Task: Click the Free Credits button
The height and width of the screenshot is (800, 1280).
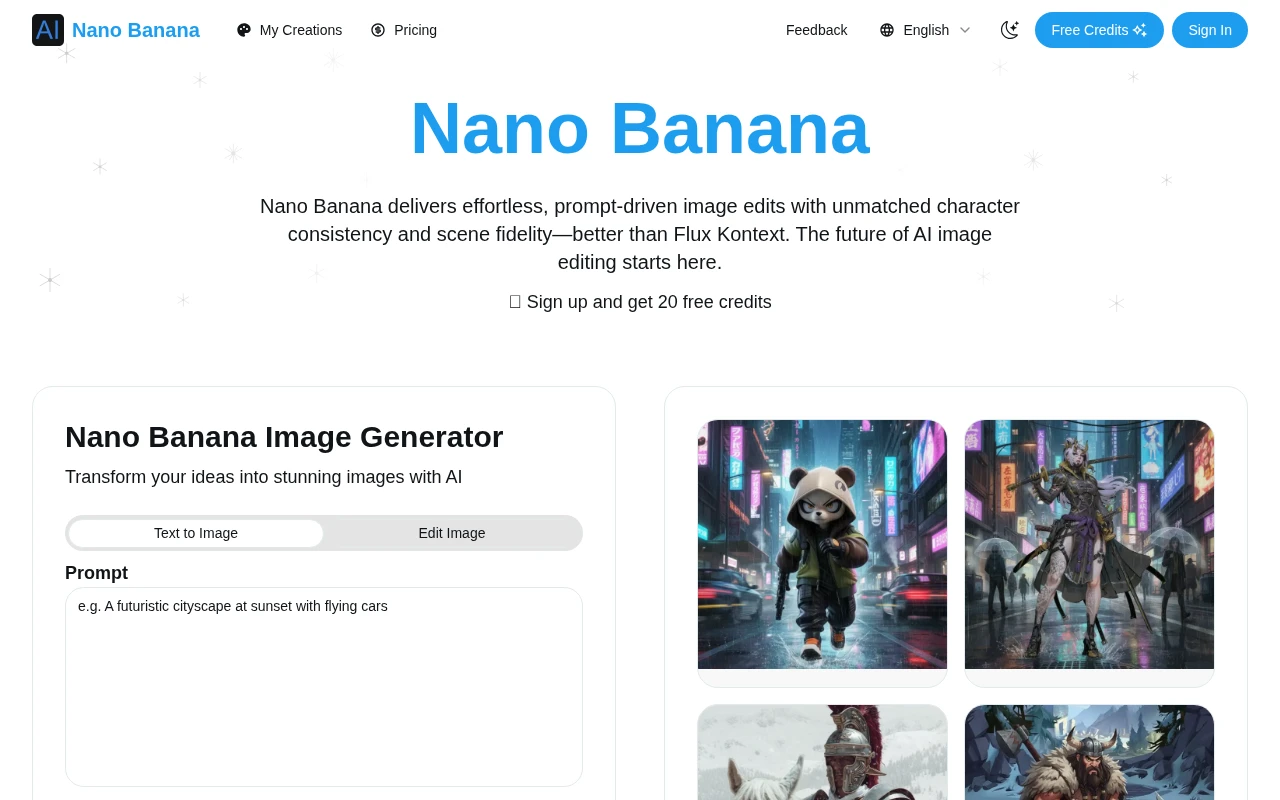Action: pos(1099,30)
